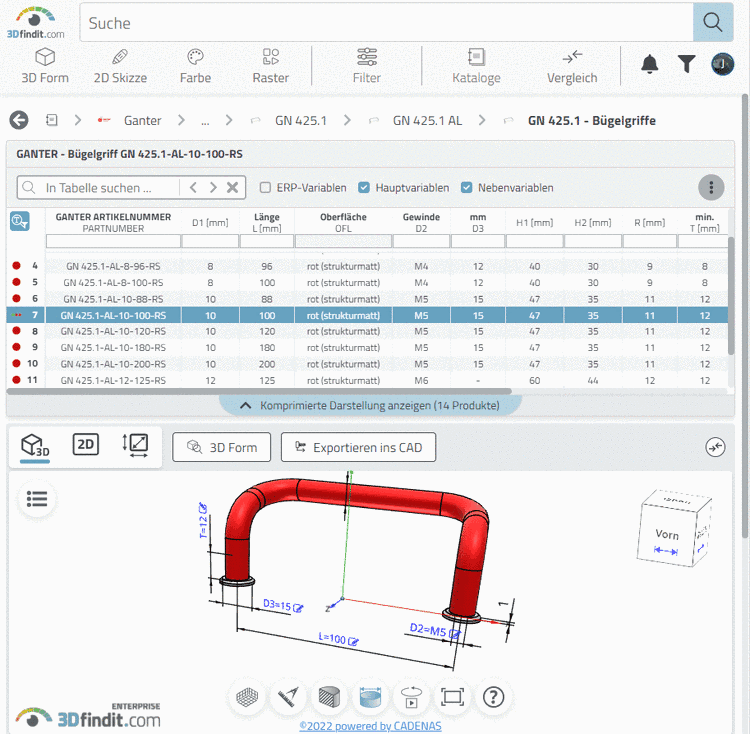This screenshot has width=750, height=734.
Task: Uncheck the Hauptvariablen checkbox
Action: coord(364,187)
